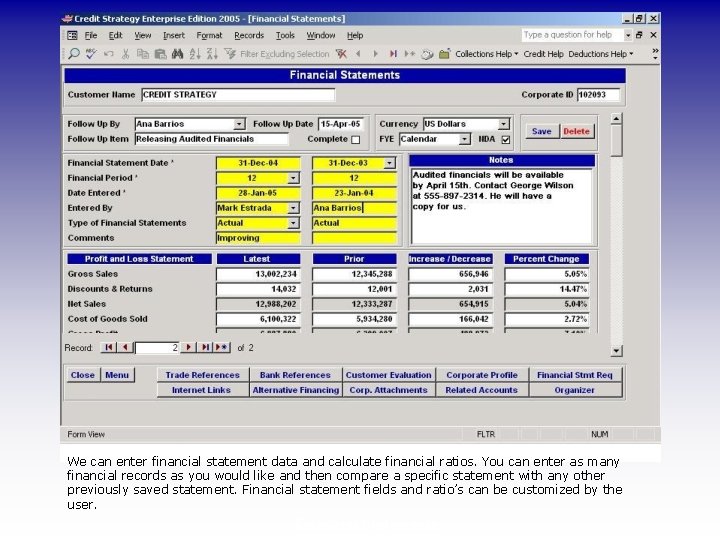The height and width of the screenshot is (540, 720).
Task: Click the Menu button
Action: pos(117,375)
